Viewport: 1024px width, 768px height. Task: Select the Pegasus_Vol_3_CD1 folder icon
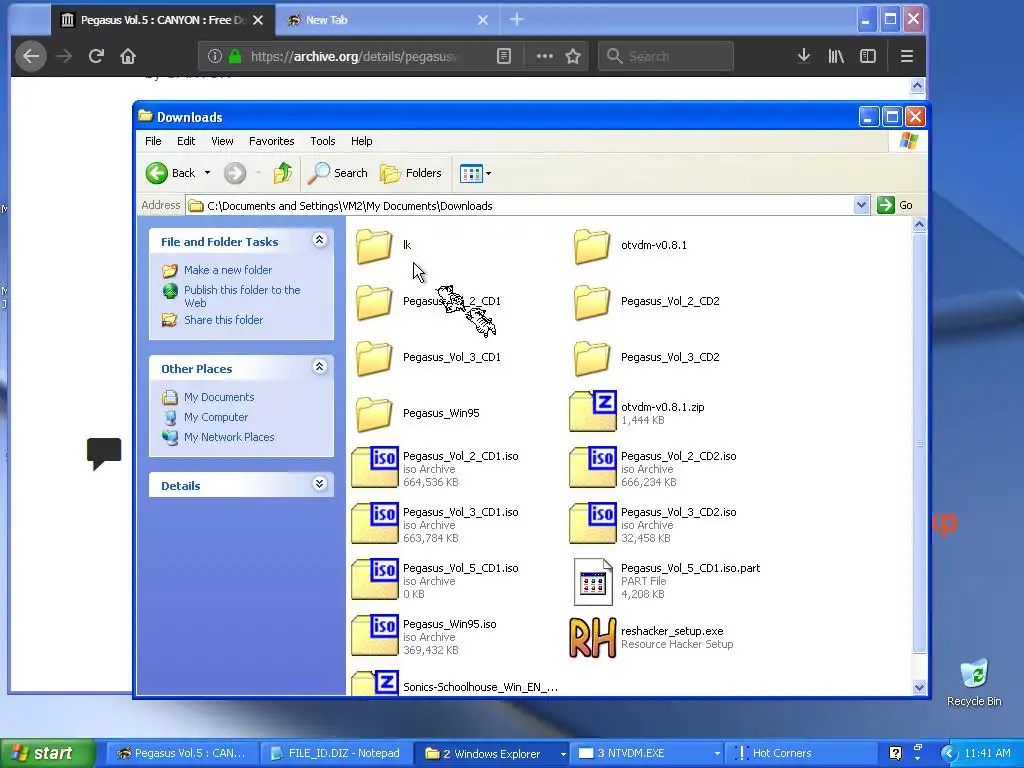(374, 358)
